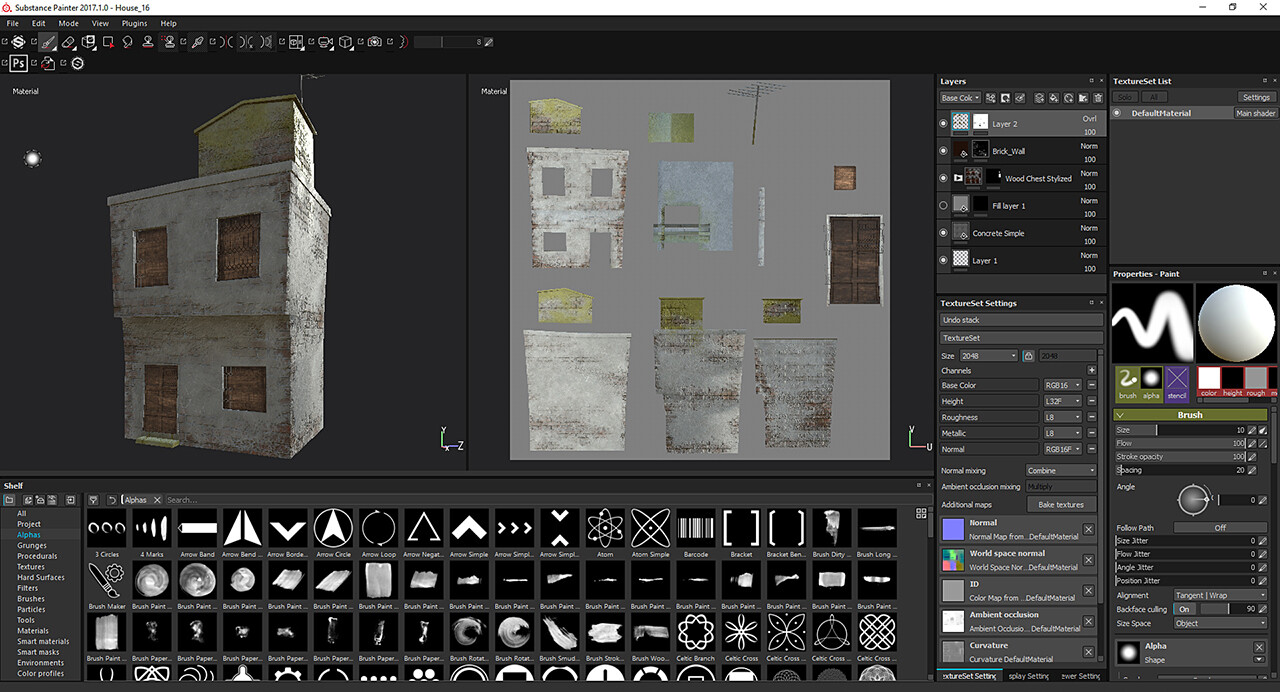Click the camera view mode icon
Viewport: 1280px width, 692px height.
pyautogui.click(x=325, y=42)
